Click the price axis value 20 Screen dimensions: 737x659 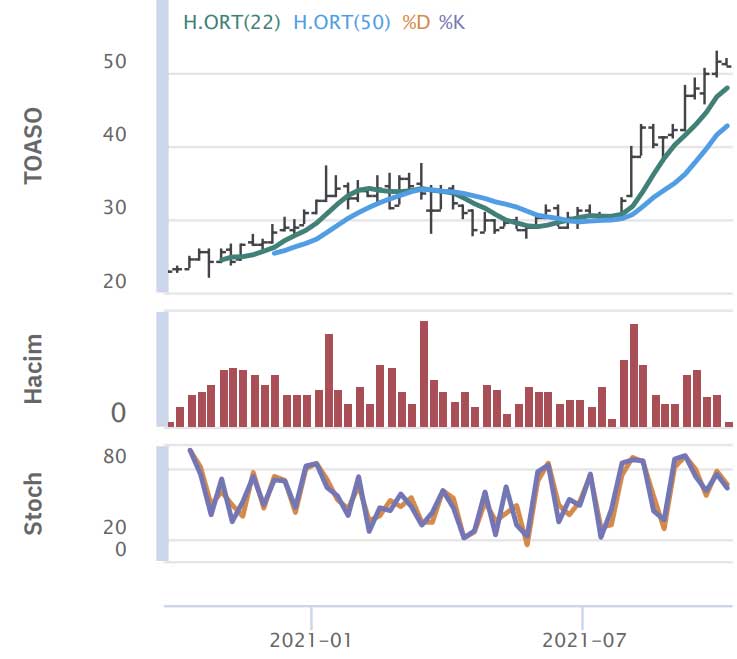pos(115,282)
